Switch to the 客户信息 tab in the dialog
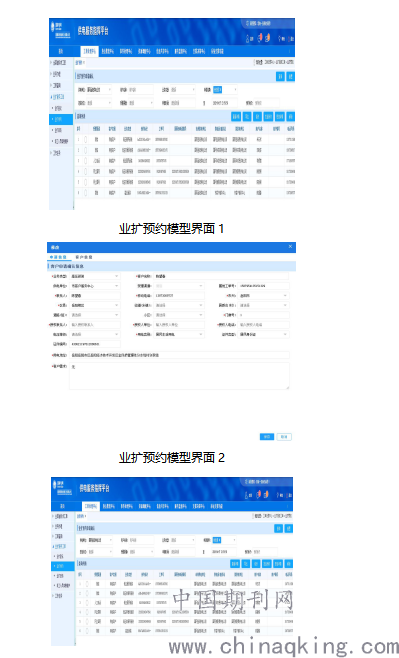This screenshot has height=658, width=399. (x=83, y=257)
